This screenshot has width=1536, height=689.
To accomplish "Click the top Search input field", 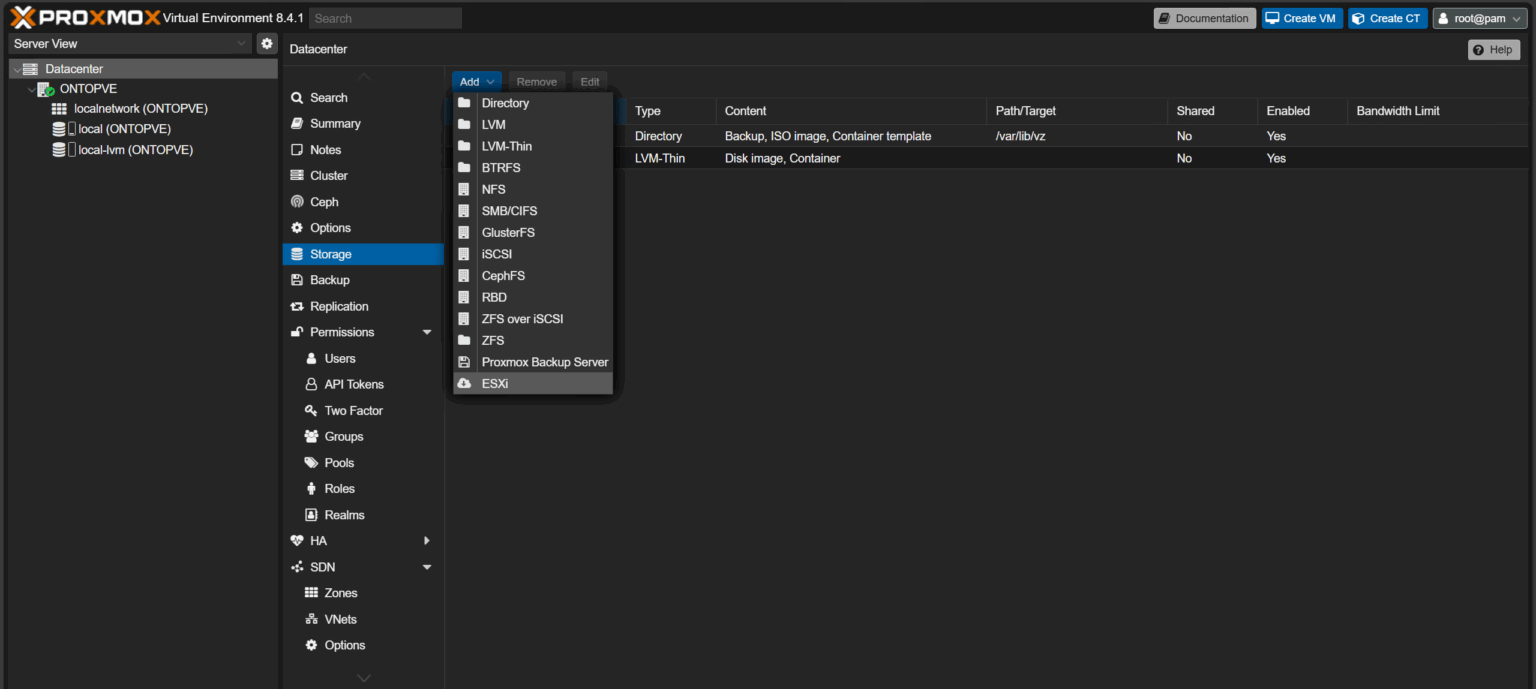I will [x=385, y=18].
